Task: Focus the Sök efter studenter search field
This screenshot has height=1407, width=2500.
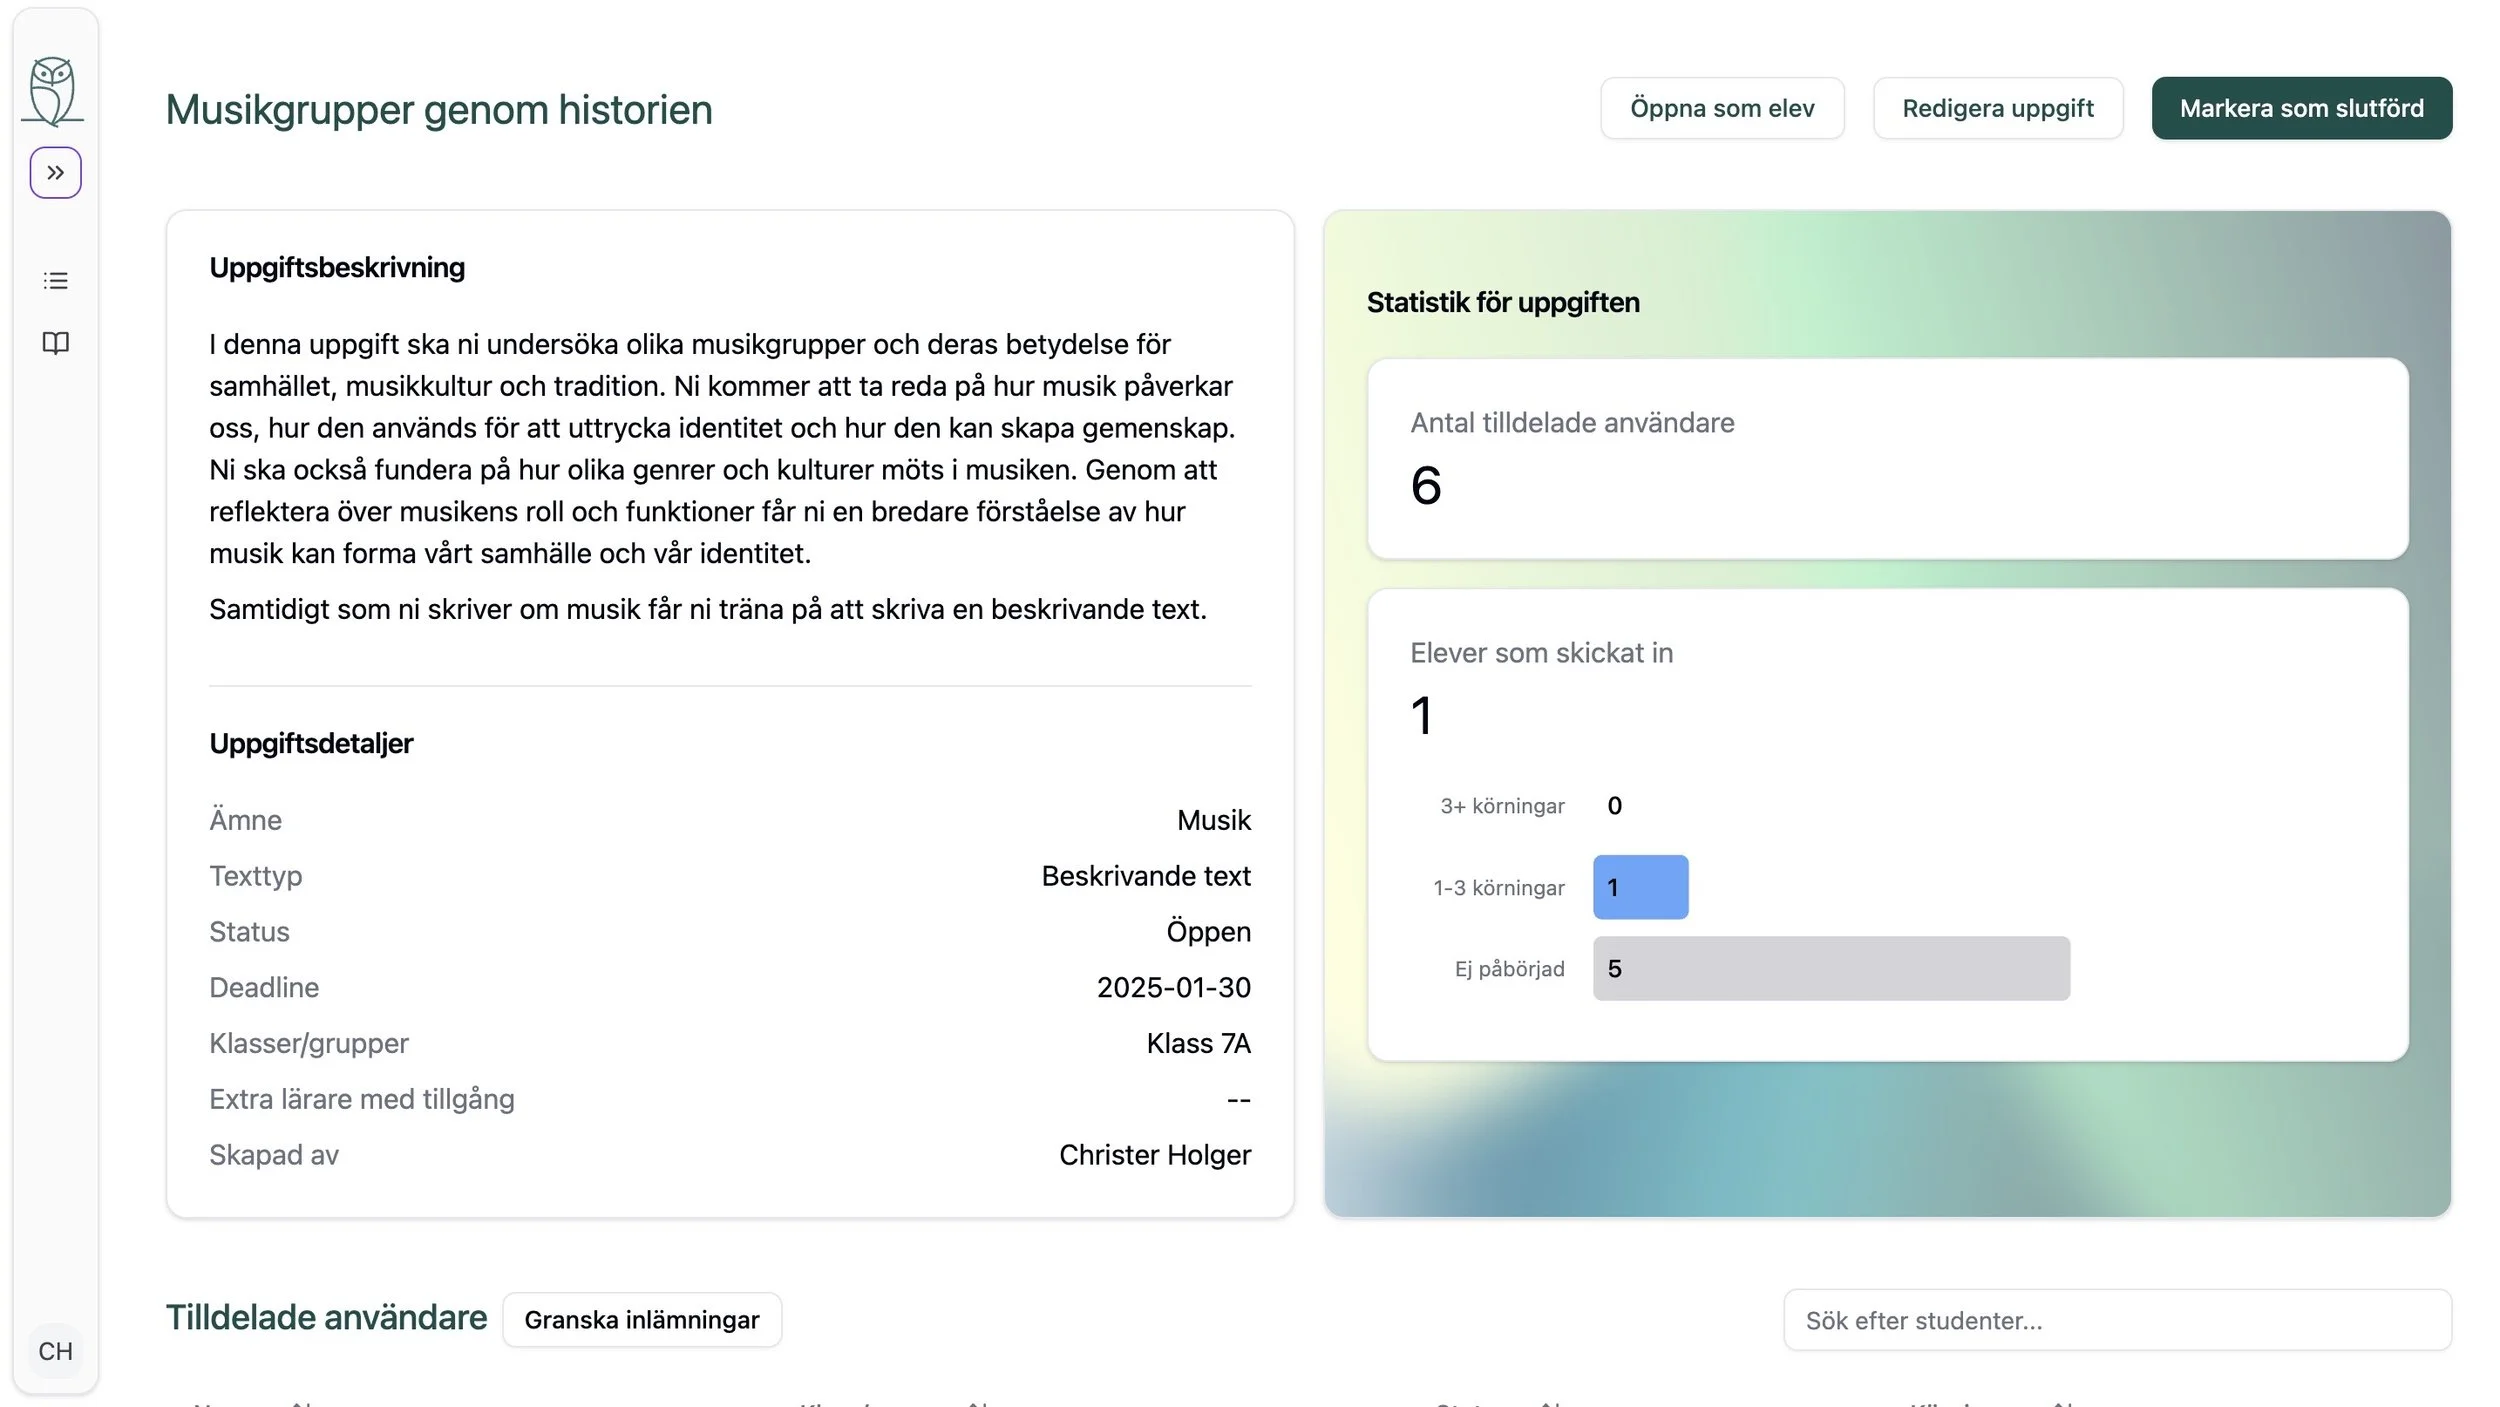Action: tap(2116, 1320)
